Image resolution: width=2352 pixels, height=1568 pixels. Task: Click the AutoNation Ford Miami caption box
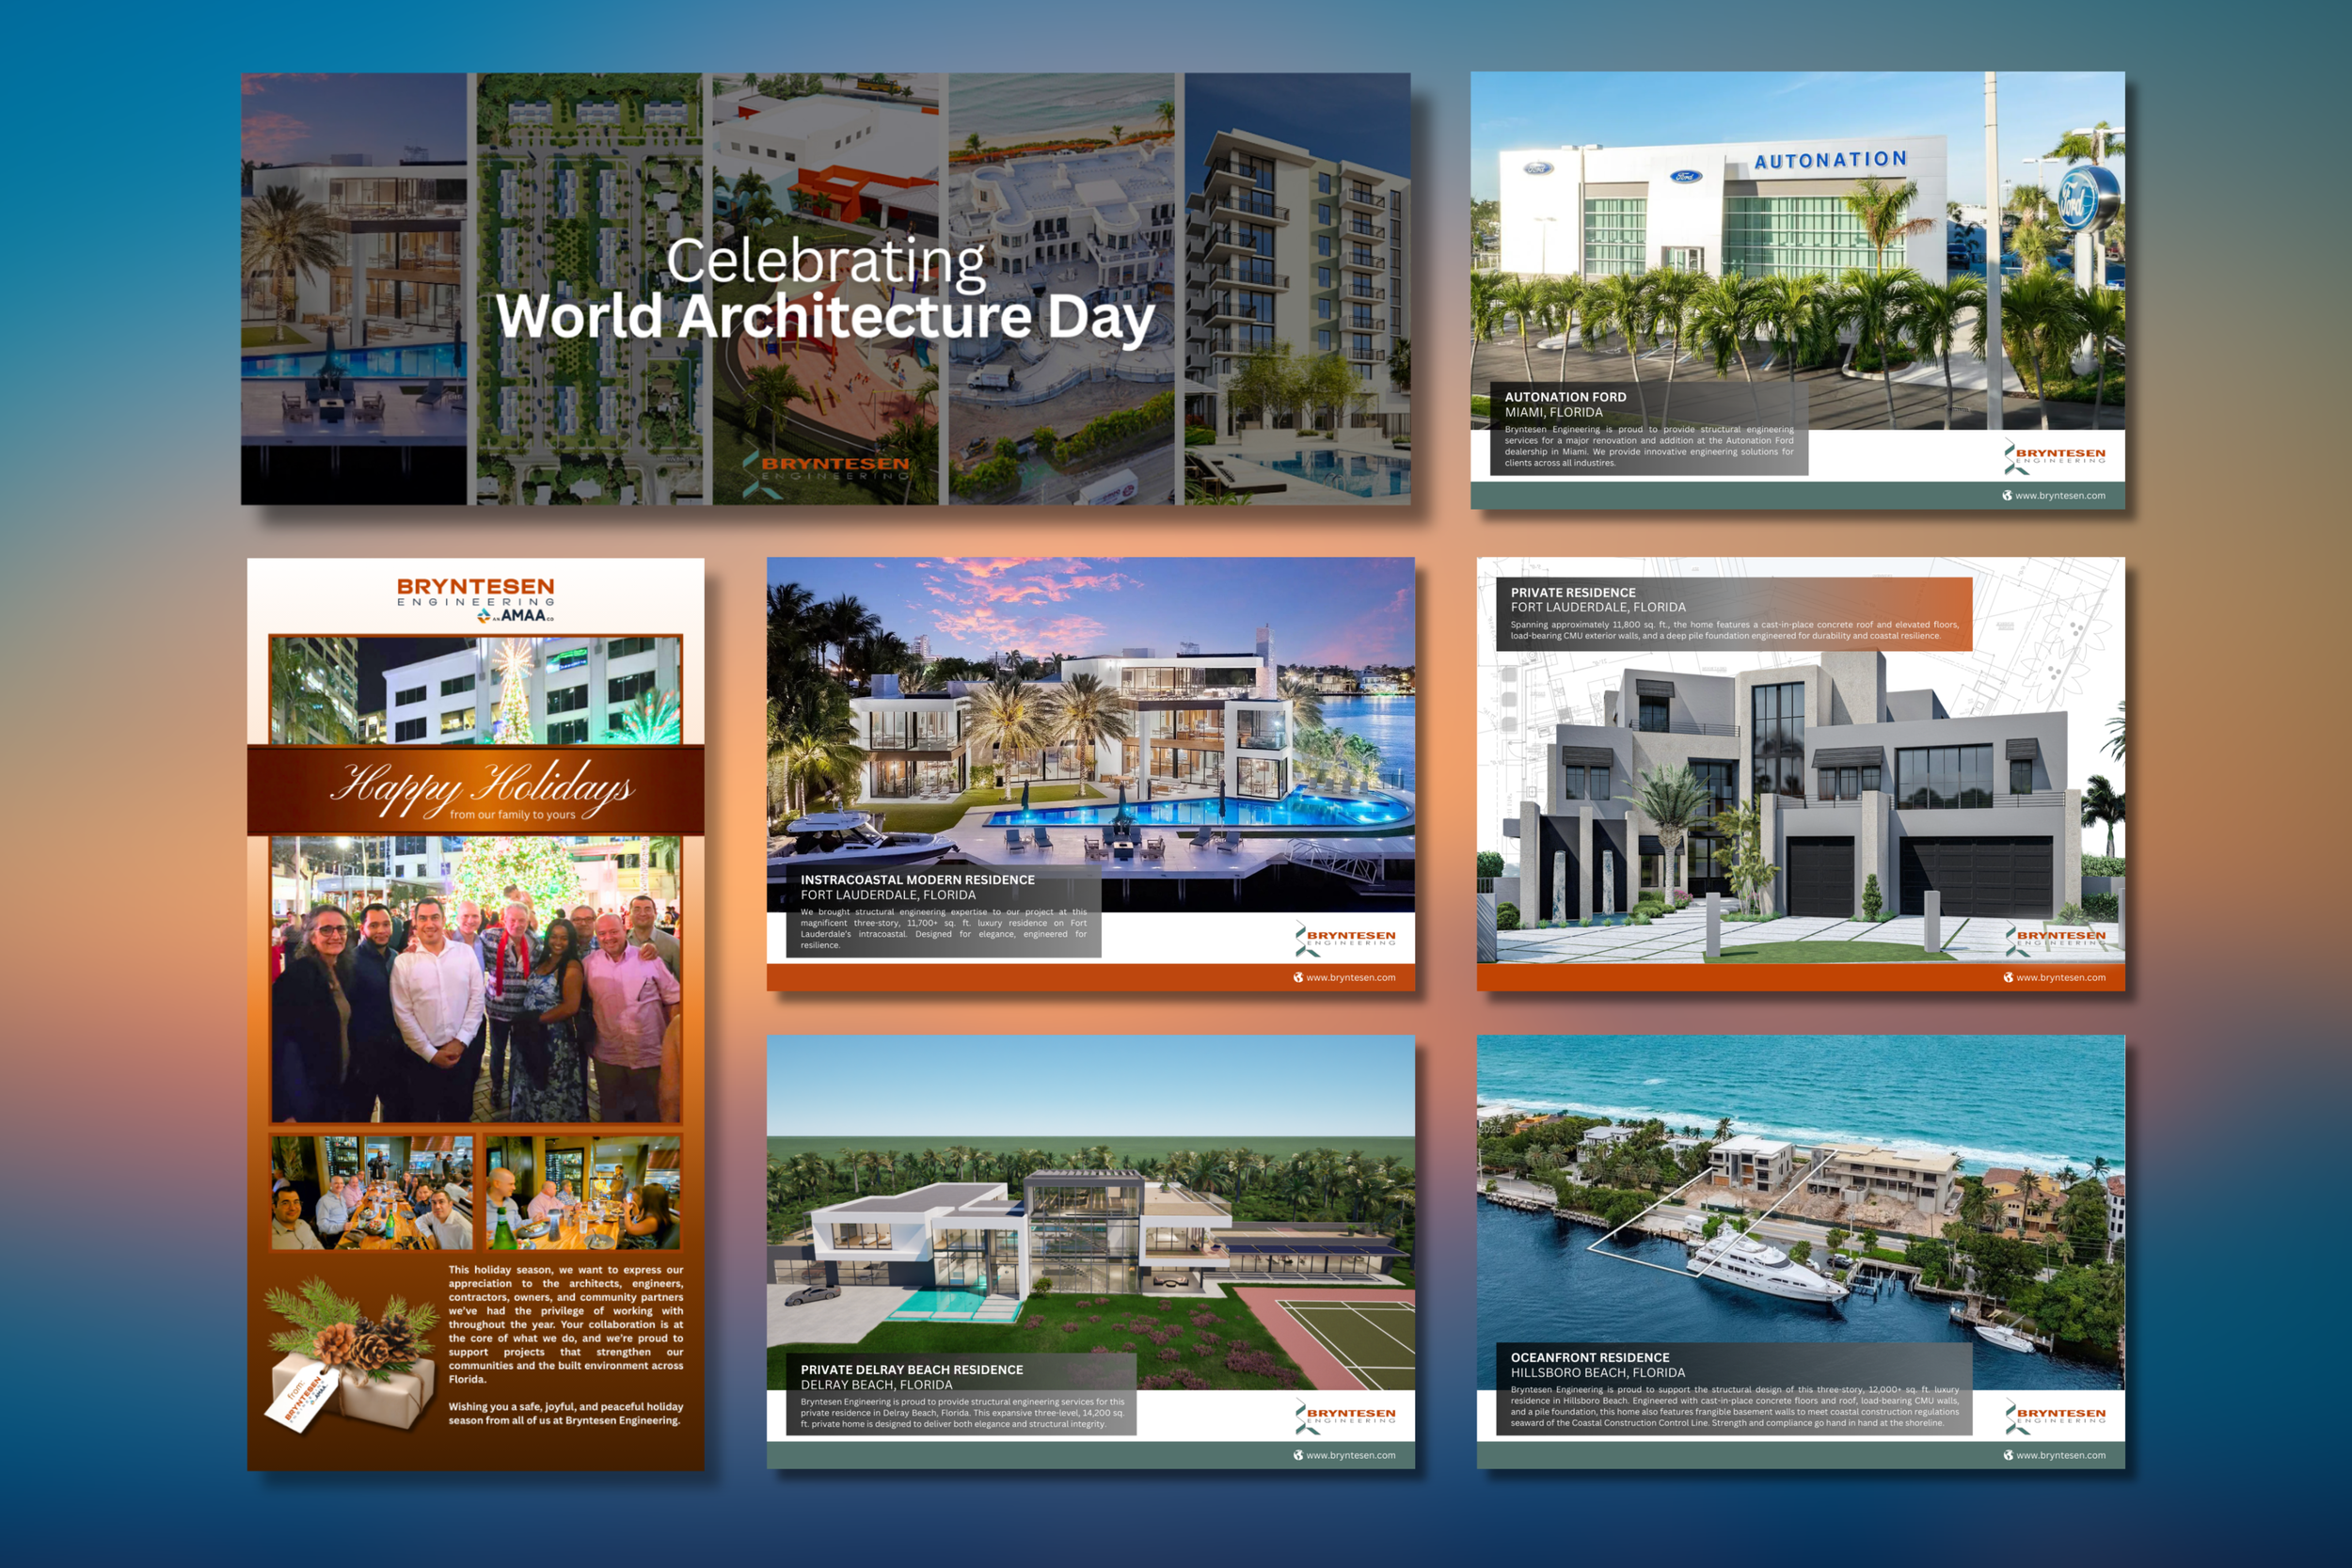pos(1648,428)
